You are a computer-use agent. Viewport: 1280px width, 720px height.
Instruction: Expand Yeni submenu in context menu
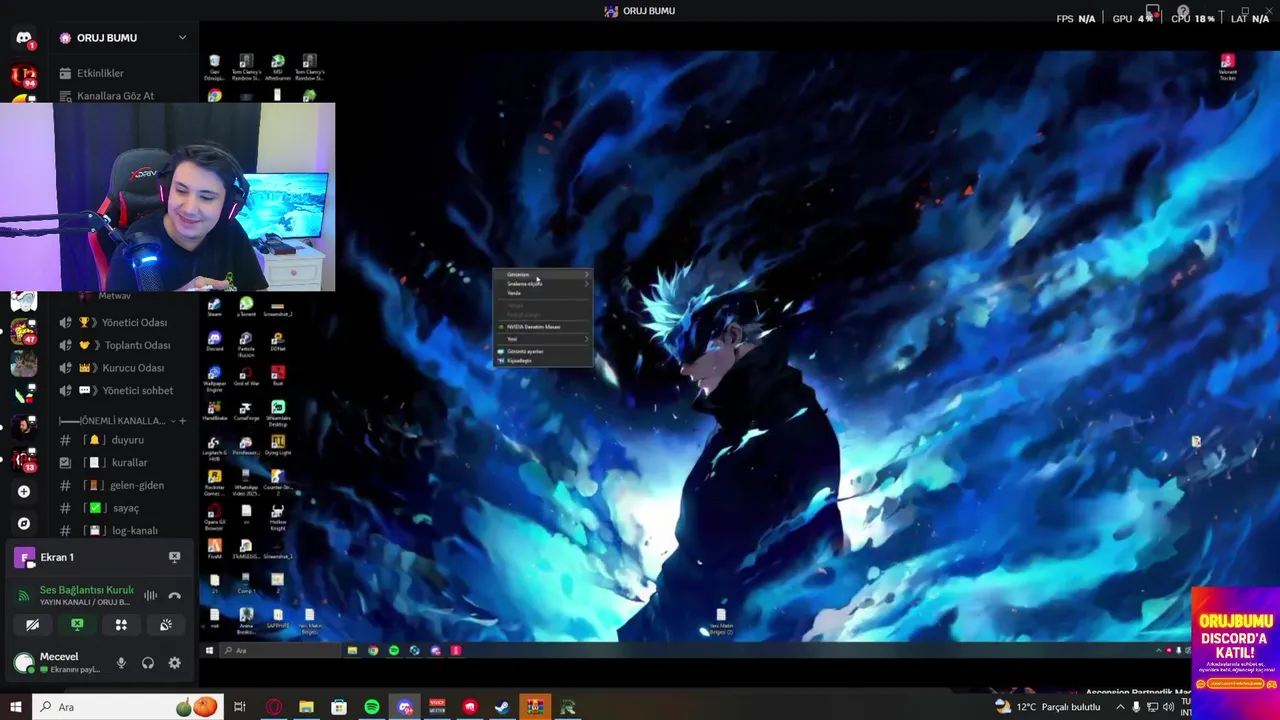coord(543,339)
